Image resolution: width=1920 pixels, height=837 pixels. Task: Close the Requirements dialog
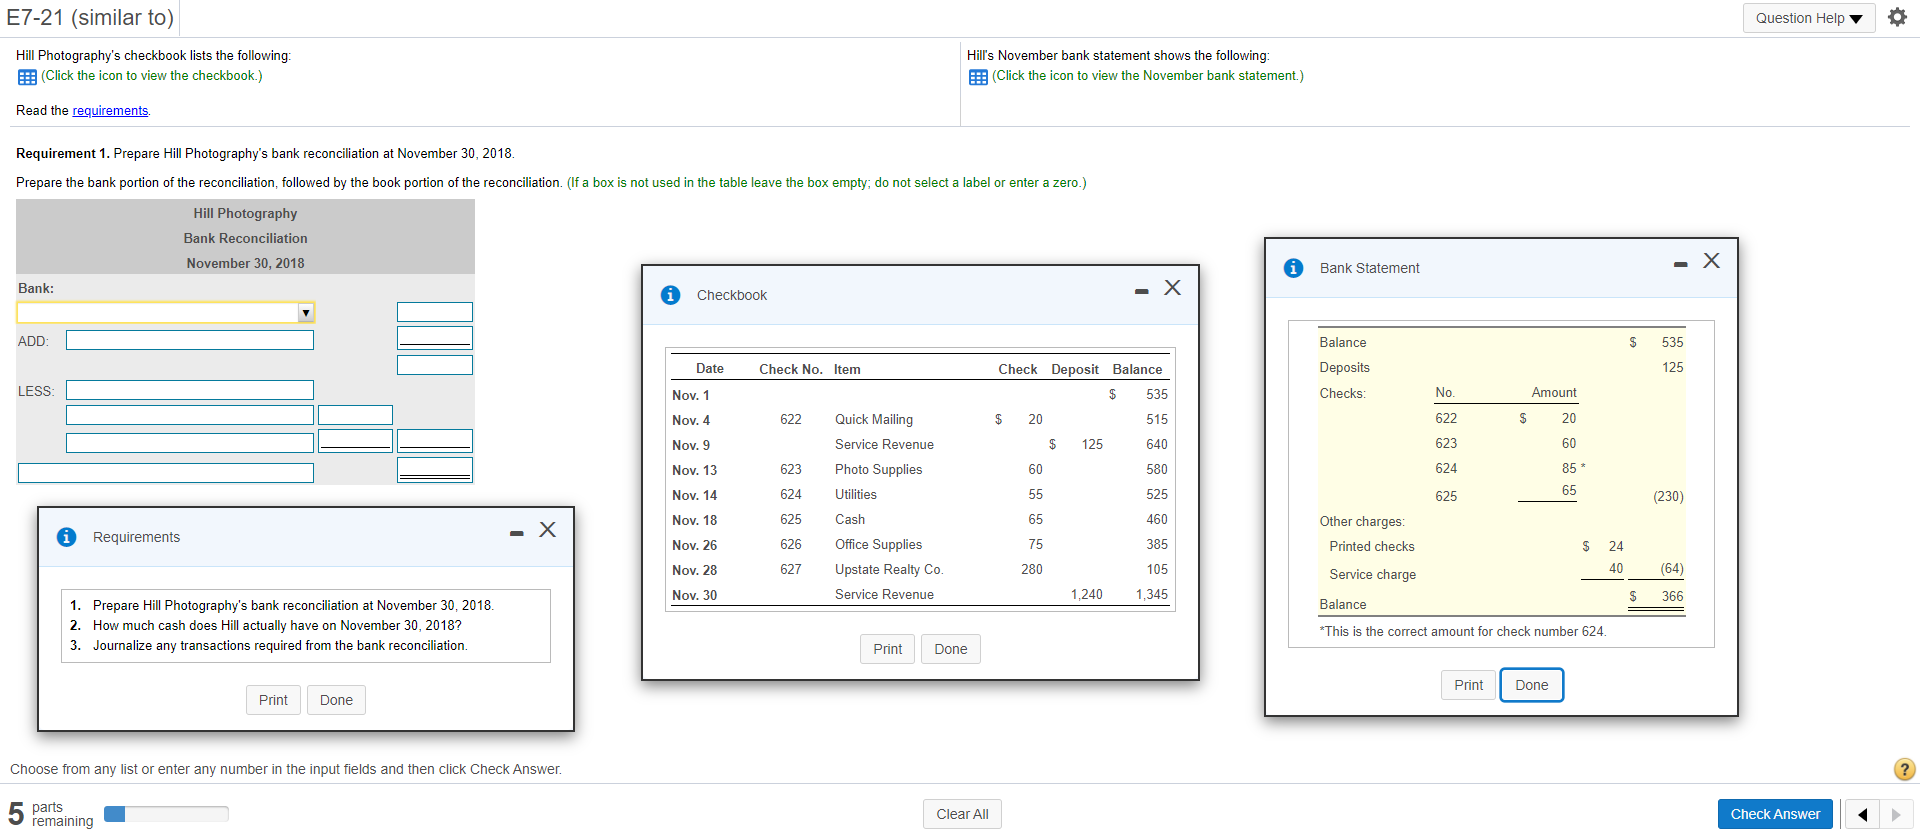coord(548,530)
